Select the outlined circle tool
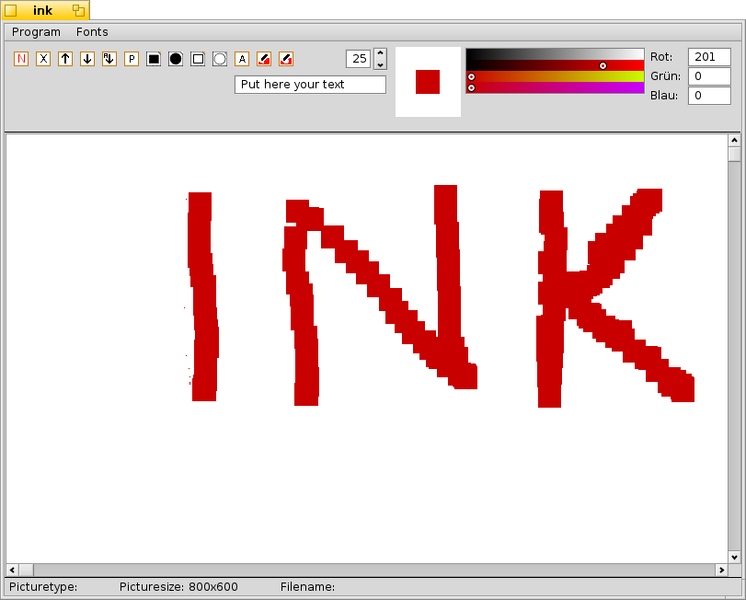 (x=219, y=59)
